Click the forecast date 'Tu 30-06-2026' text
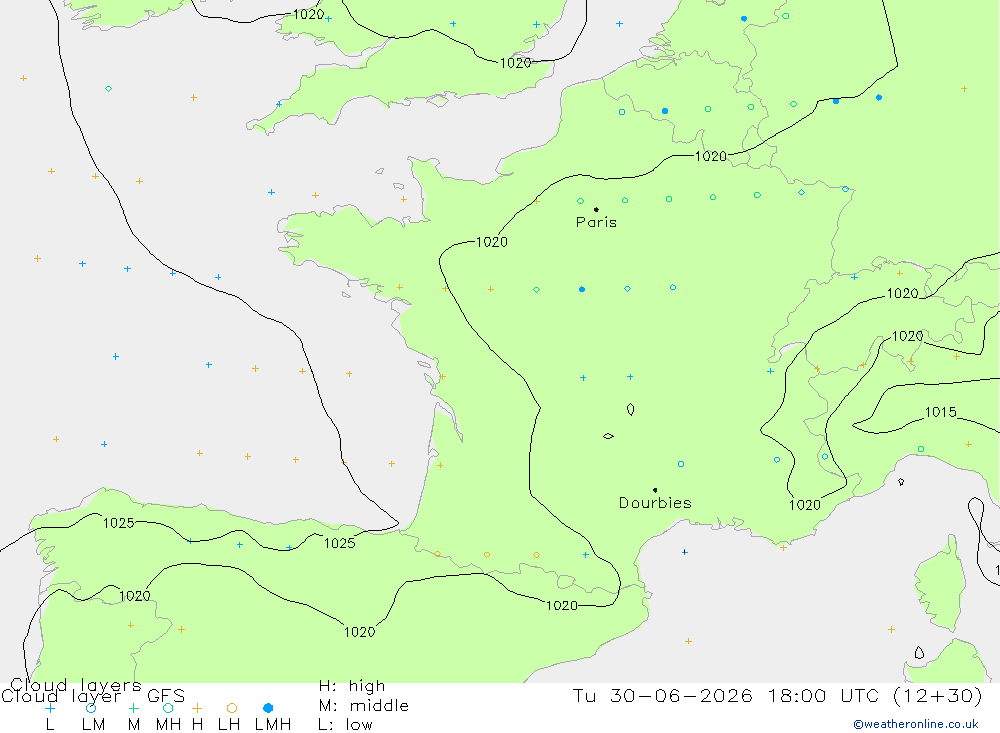The width and height of the screenshot is (1000, 733). coord(663,695)
